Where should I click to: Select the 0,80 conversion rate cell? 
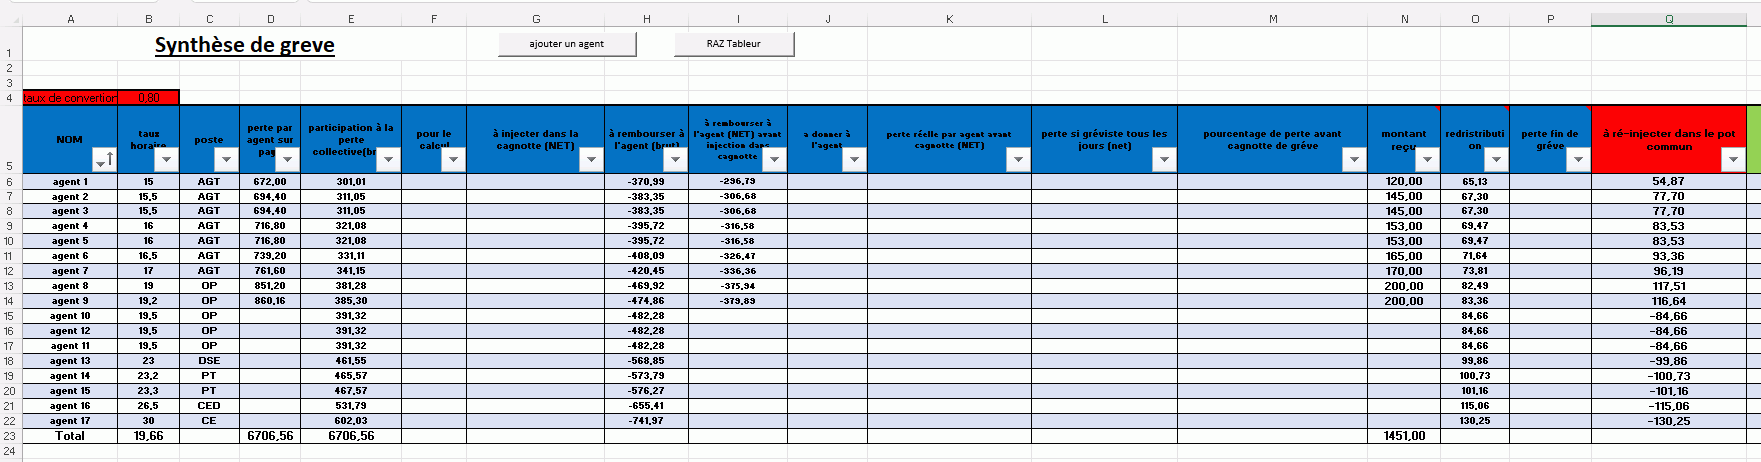point(149,97)
